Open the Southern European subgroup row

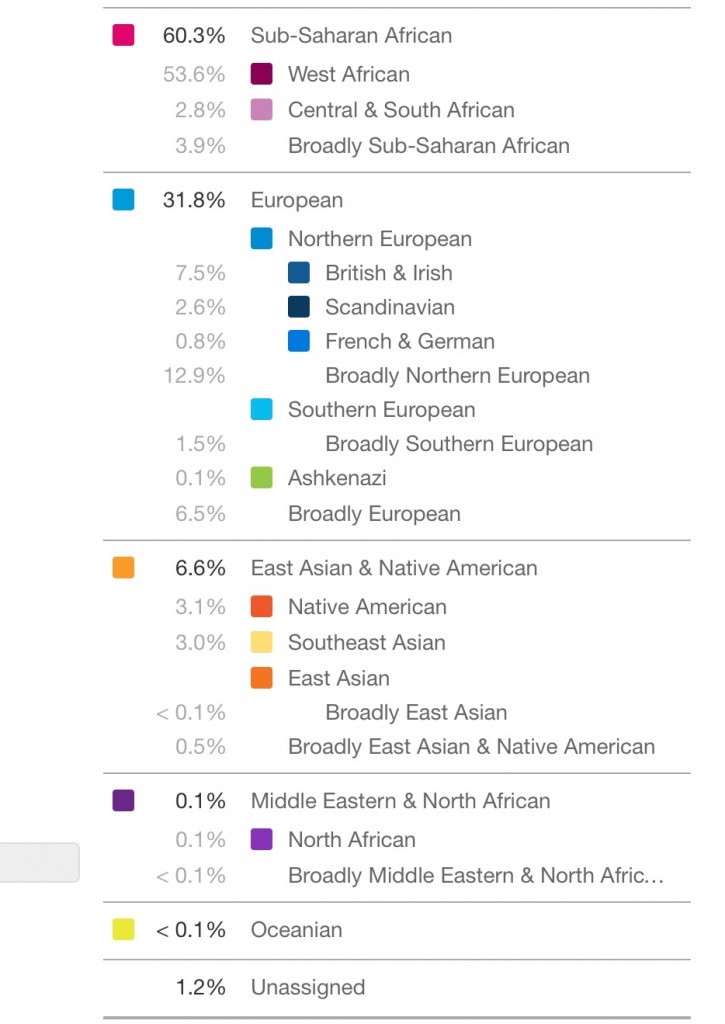(381, 410)
